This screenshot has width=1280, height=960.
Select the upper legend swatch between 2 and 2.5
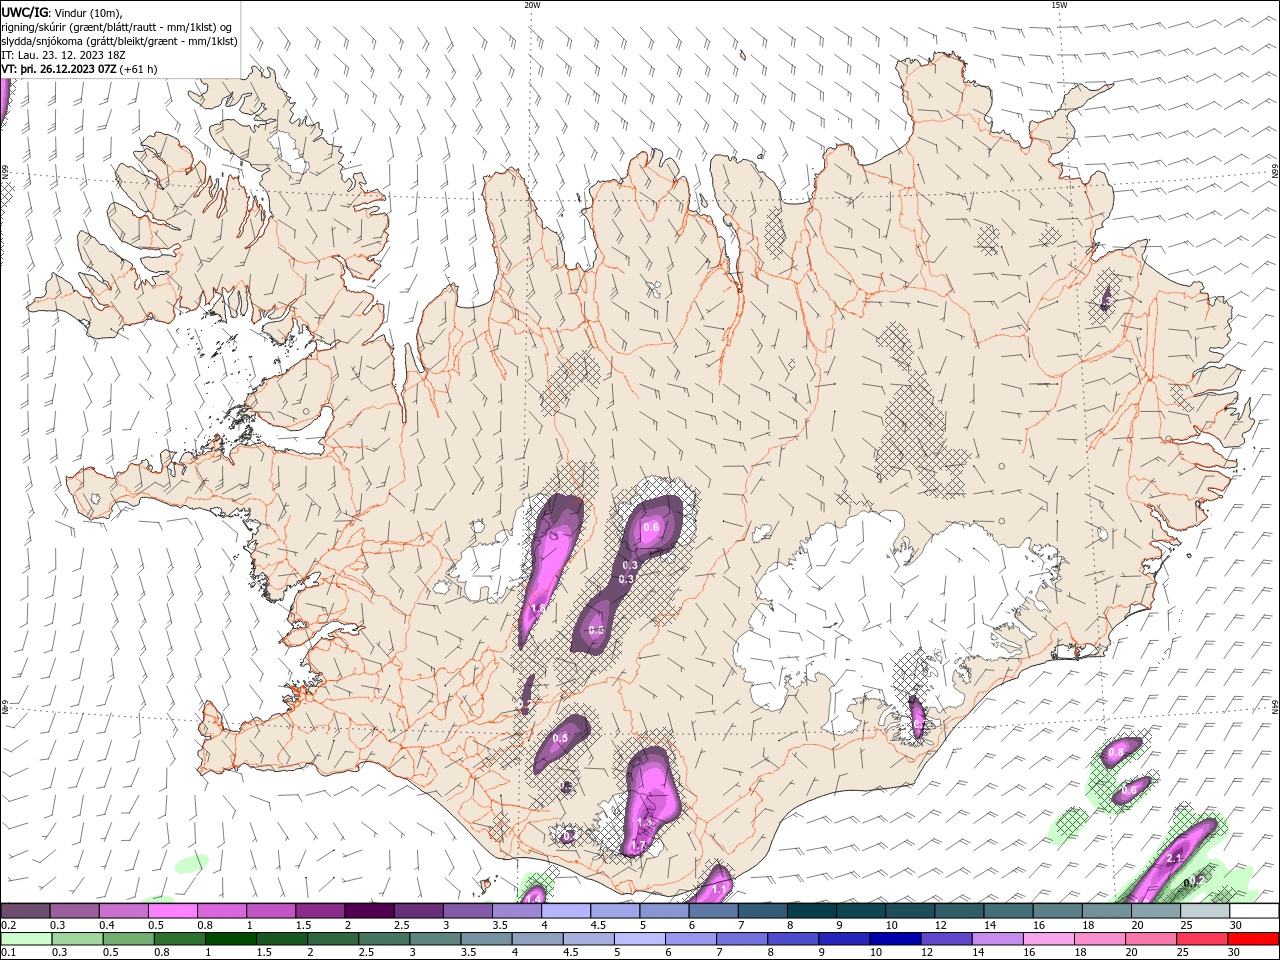pos(368,910)
